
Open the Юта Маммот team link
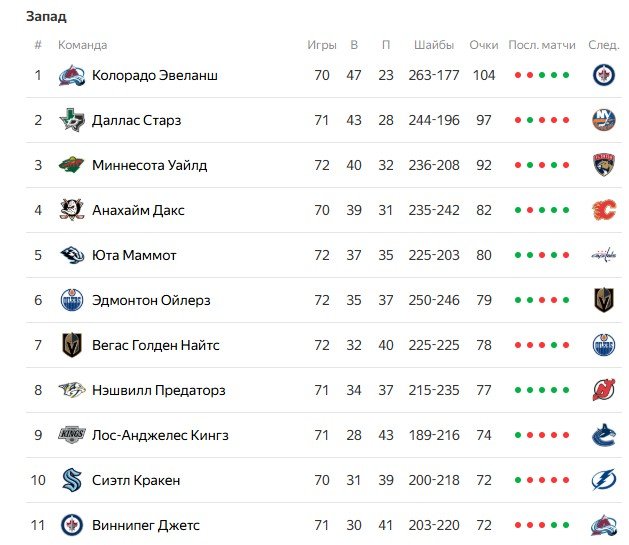[134, 255]
